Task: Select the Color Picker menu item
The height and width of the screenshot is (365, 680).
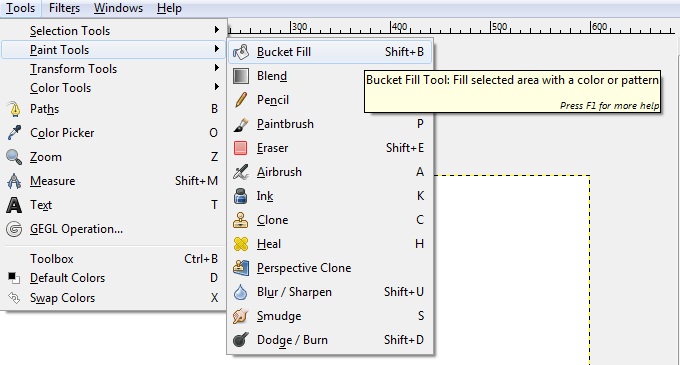Action: pyautogui.click(x=114, y=133)
